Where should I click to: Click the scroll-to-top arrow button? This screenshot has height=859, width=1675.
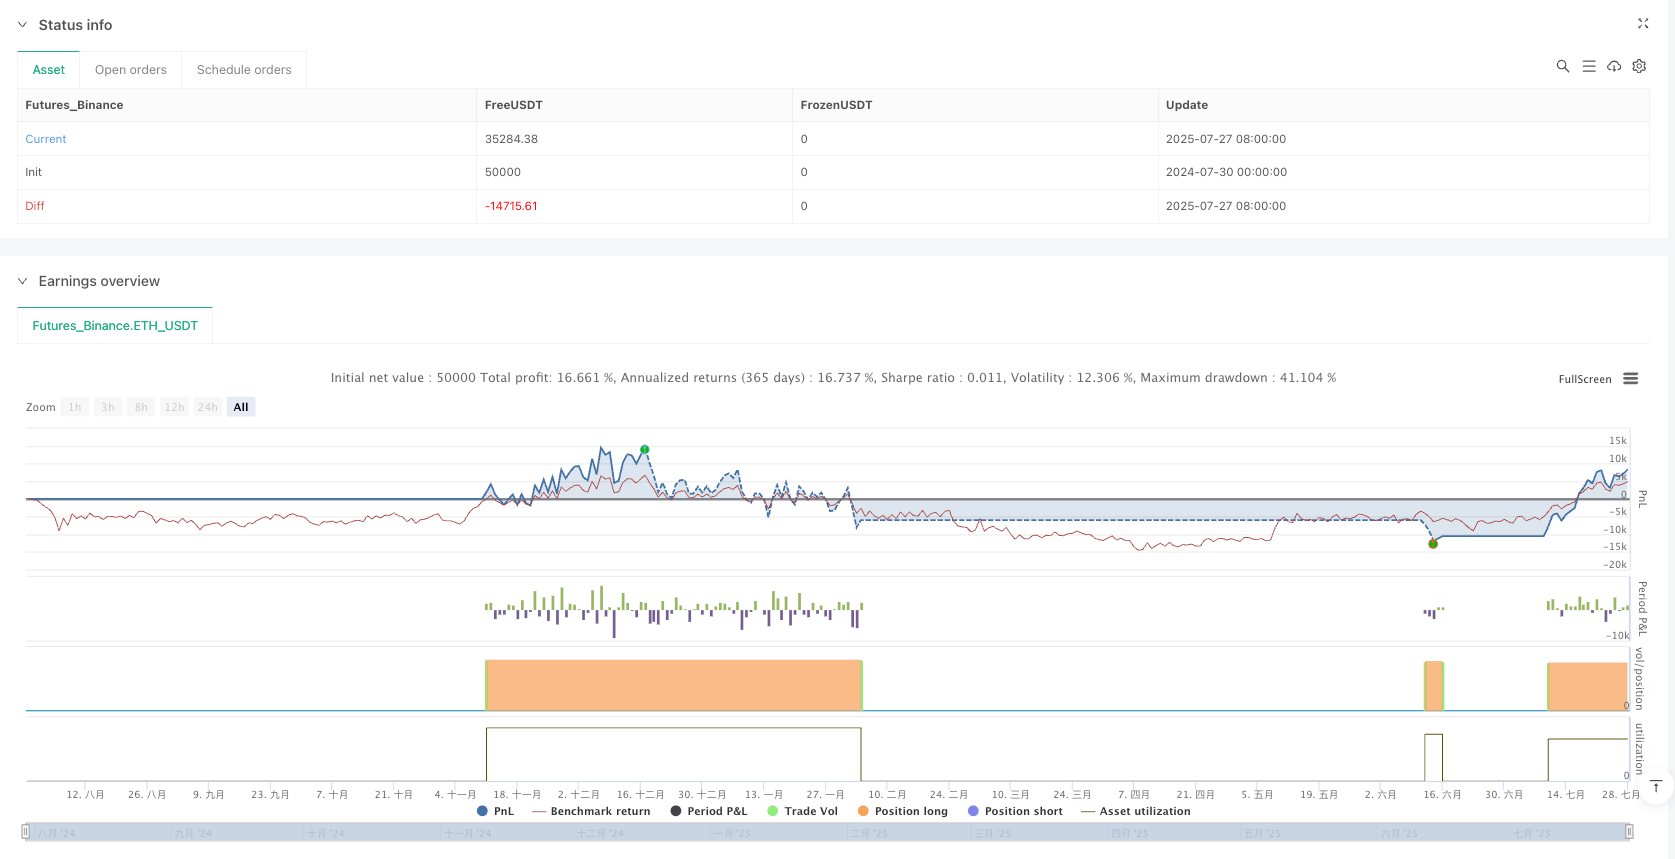pos(1656,787)
